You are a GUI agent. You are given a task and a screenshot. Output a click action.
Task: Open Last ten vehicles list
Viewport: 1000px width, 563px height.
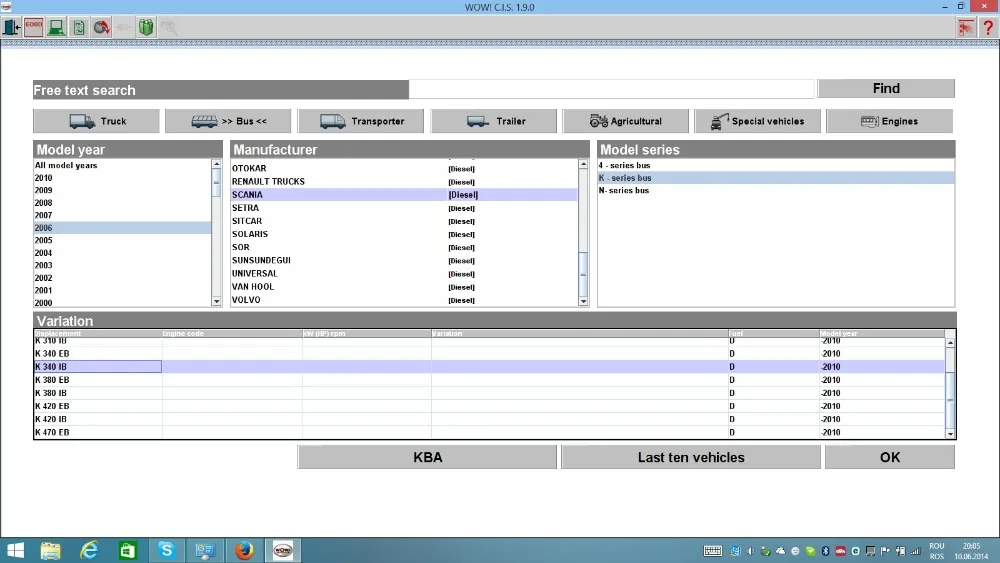(691, 457)
